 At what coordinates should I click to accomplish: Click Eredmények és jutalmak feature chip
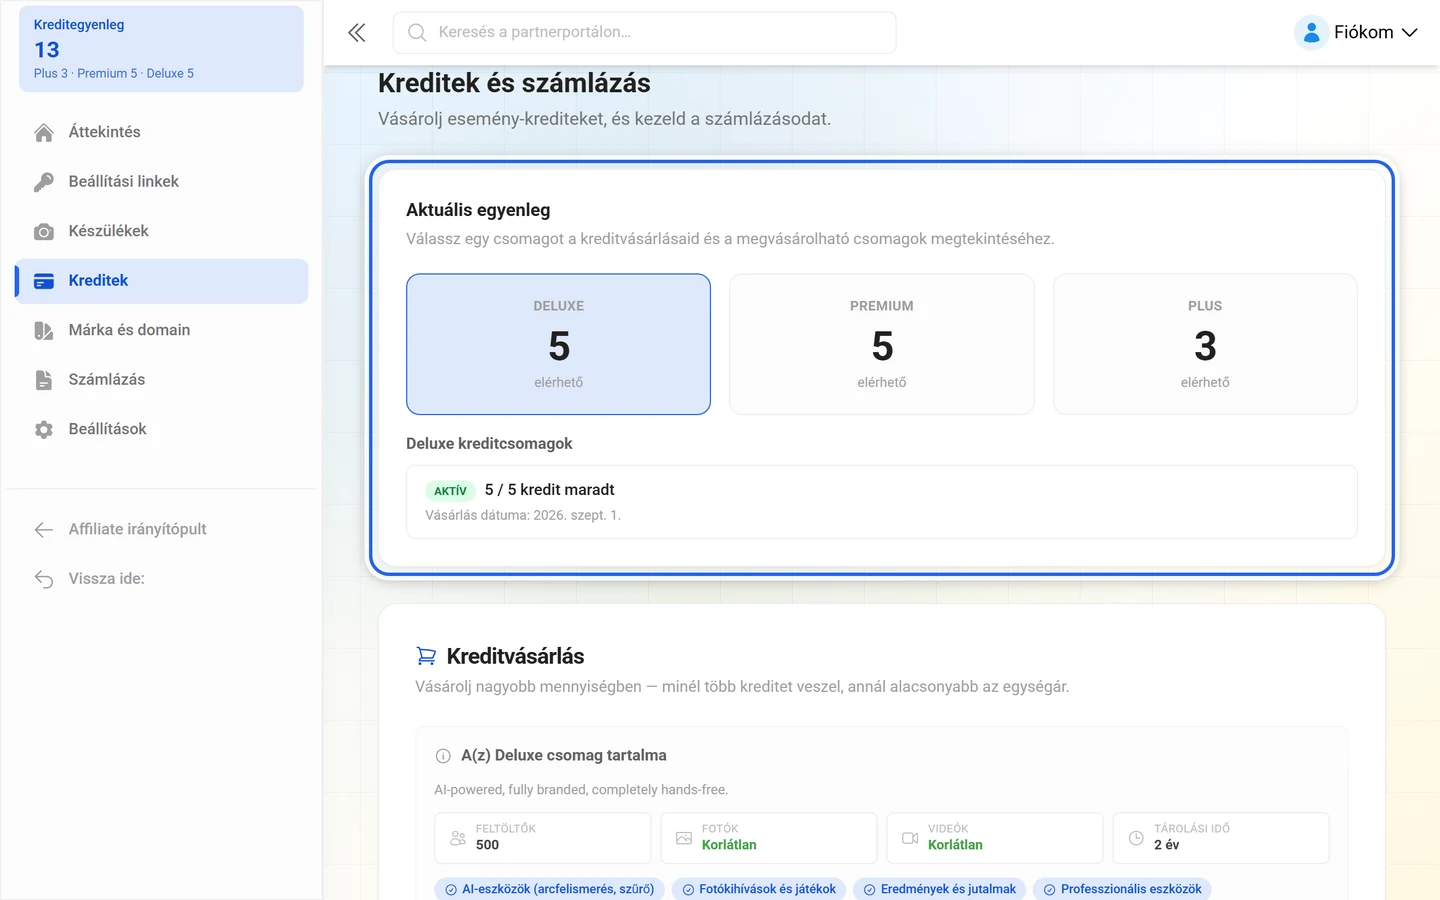[940, 889]
